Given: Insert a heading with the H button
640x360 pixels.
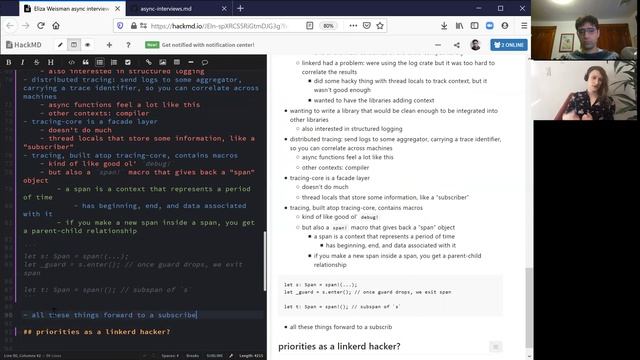Looking at the screenshot, I should [51, 62].
